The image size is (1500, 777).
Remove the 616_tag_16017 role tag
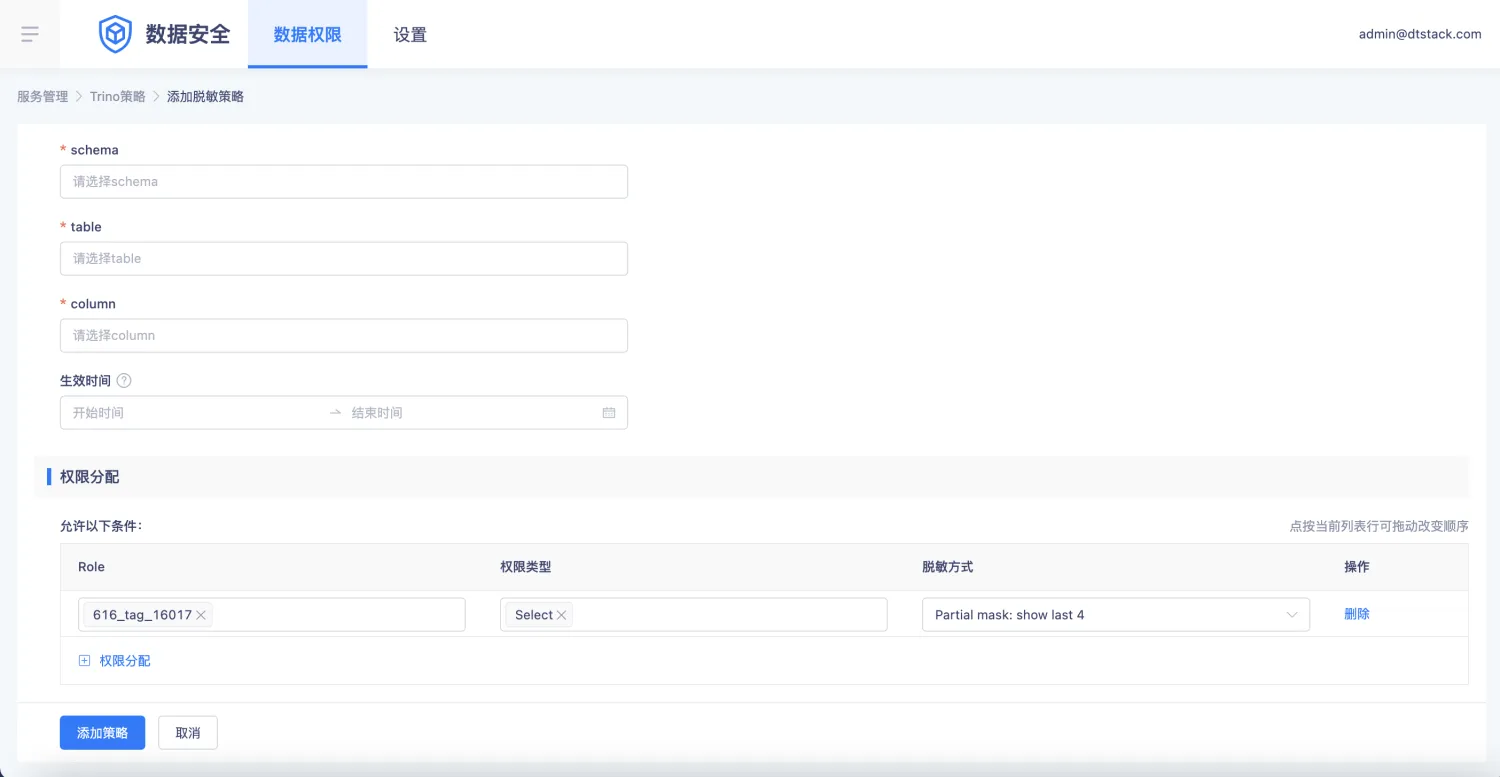point(201,615)
